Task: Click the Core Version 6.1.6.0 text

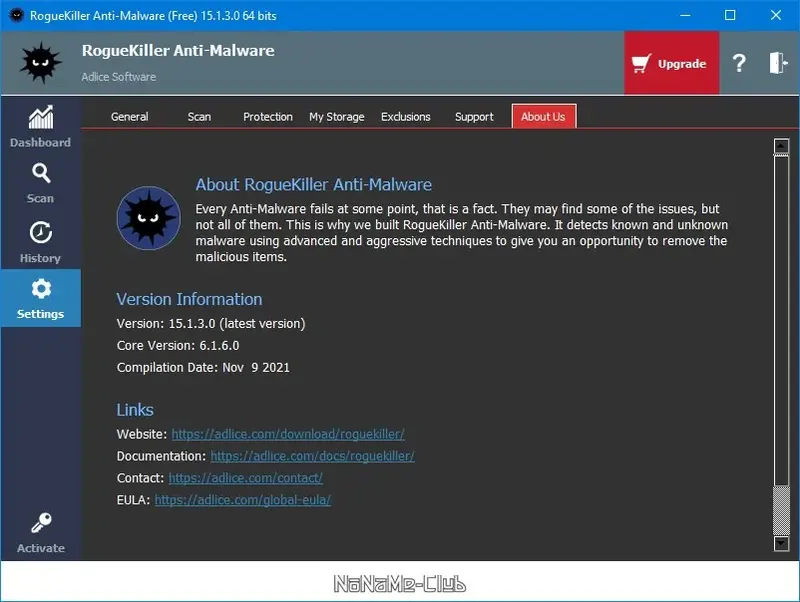Action: [x=178, y=345]
